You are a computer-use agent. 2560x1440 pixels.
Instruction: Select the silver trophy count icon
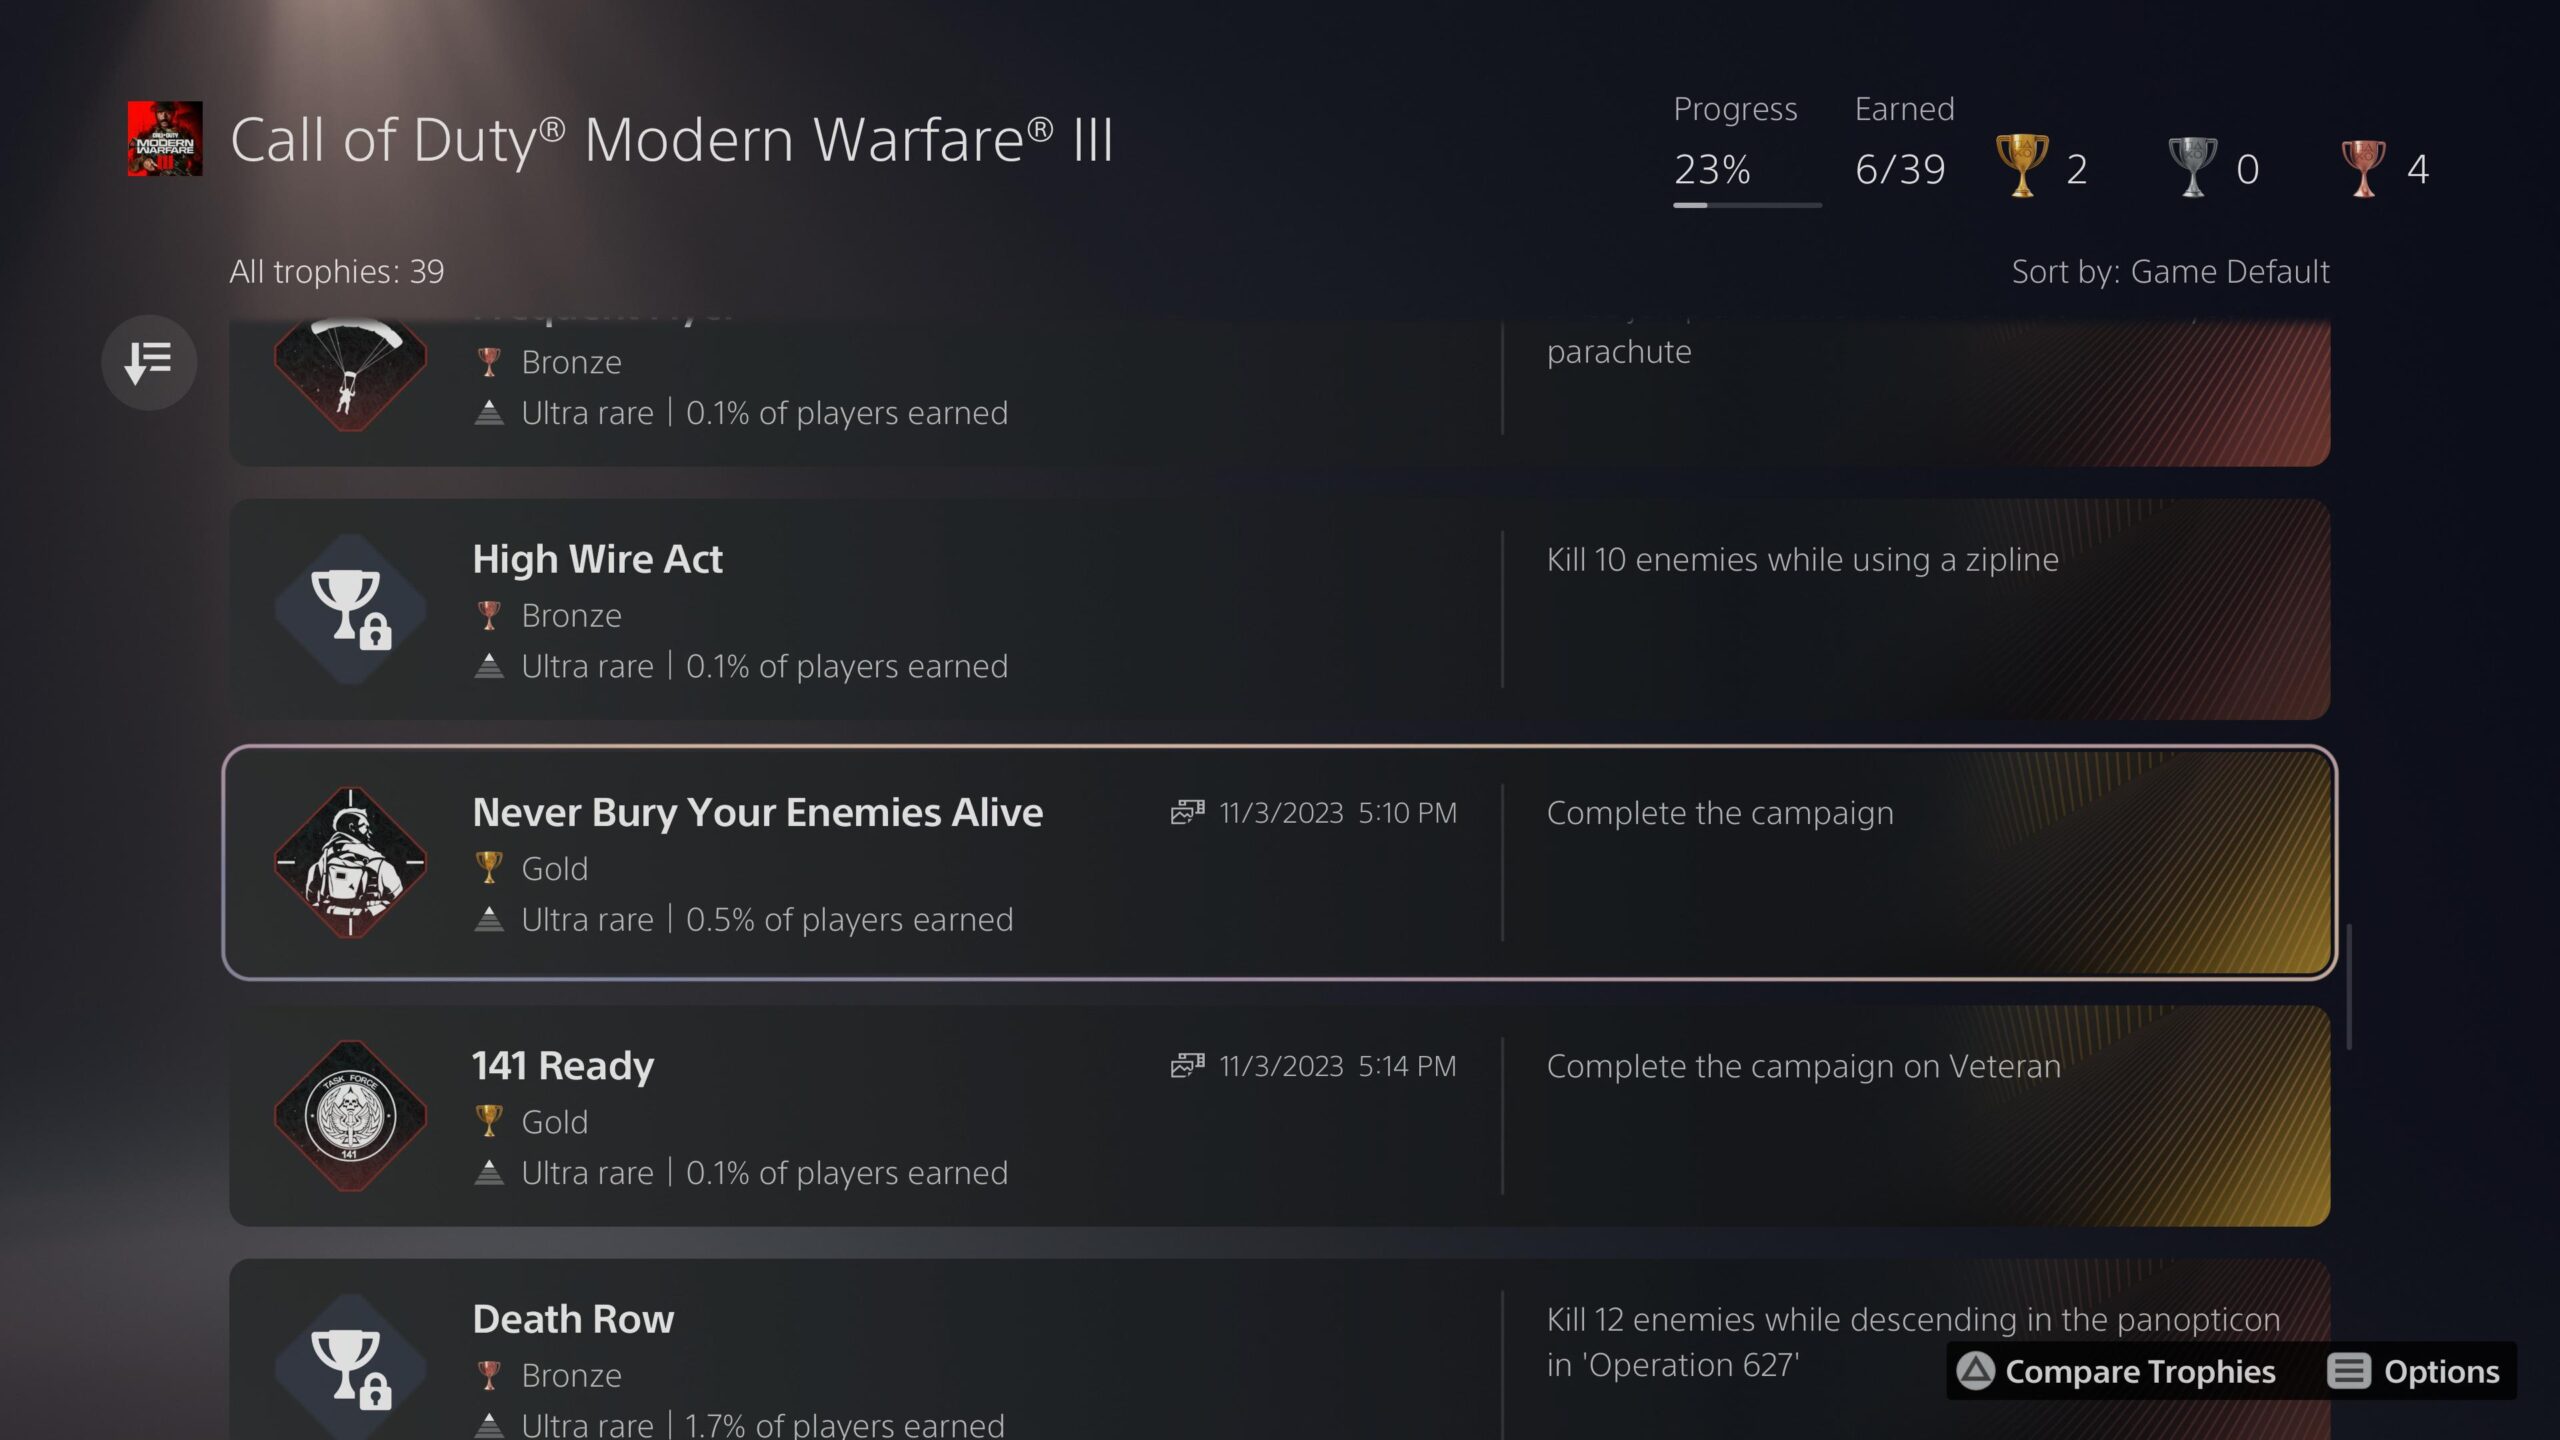[x=2192, y=166]
